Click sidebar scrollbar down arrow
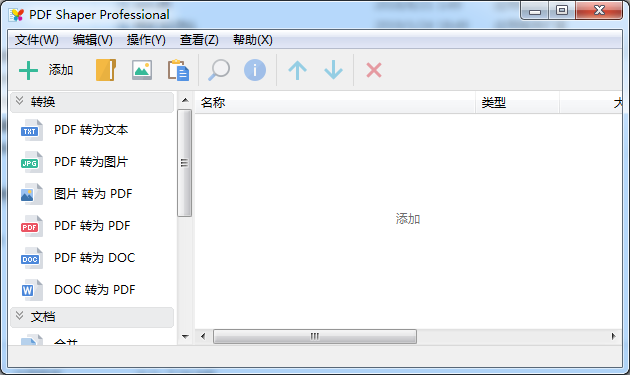This screenshot has width=630, height=375. click(x=185, y=337)
